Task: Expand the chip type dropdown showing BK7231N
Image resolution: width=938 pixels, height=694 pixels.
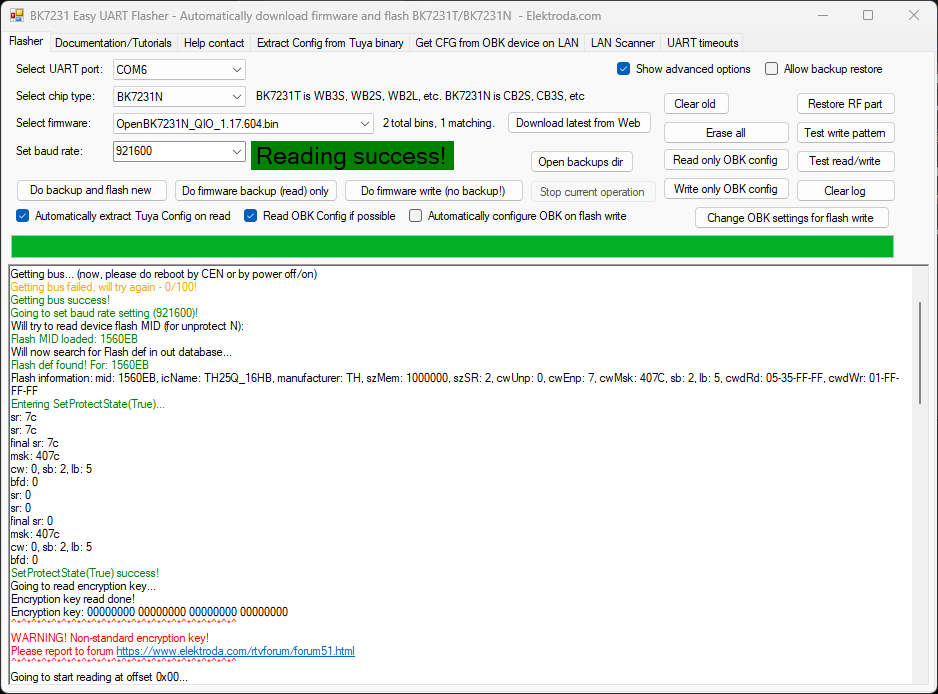Action: tap(179, 96)
